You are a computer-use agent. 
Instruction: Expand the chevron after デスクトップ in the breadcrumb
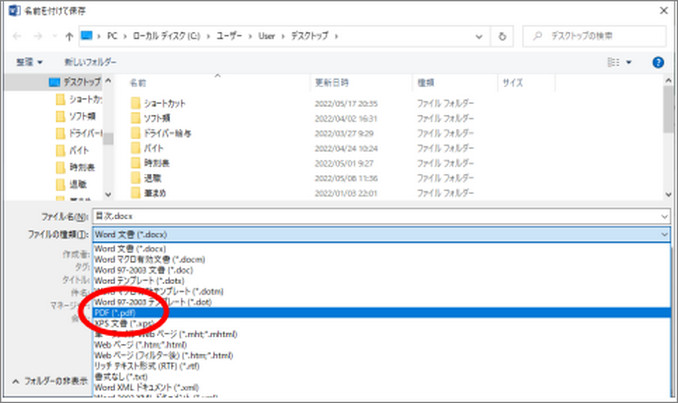(336, 36)
